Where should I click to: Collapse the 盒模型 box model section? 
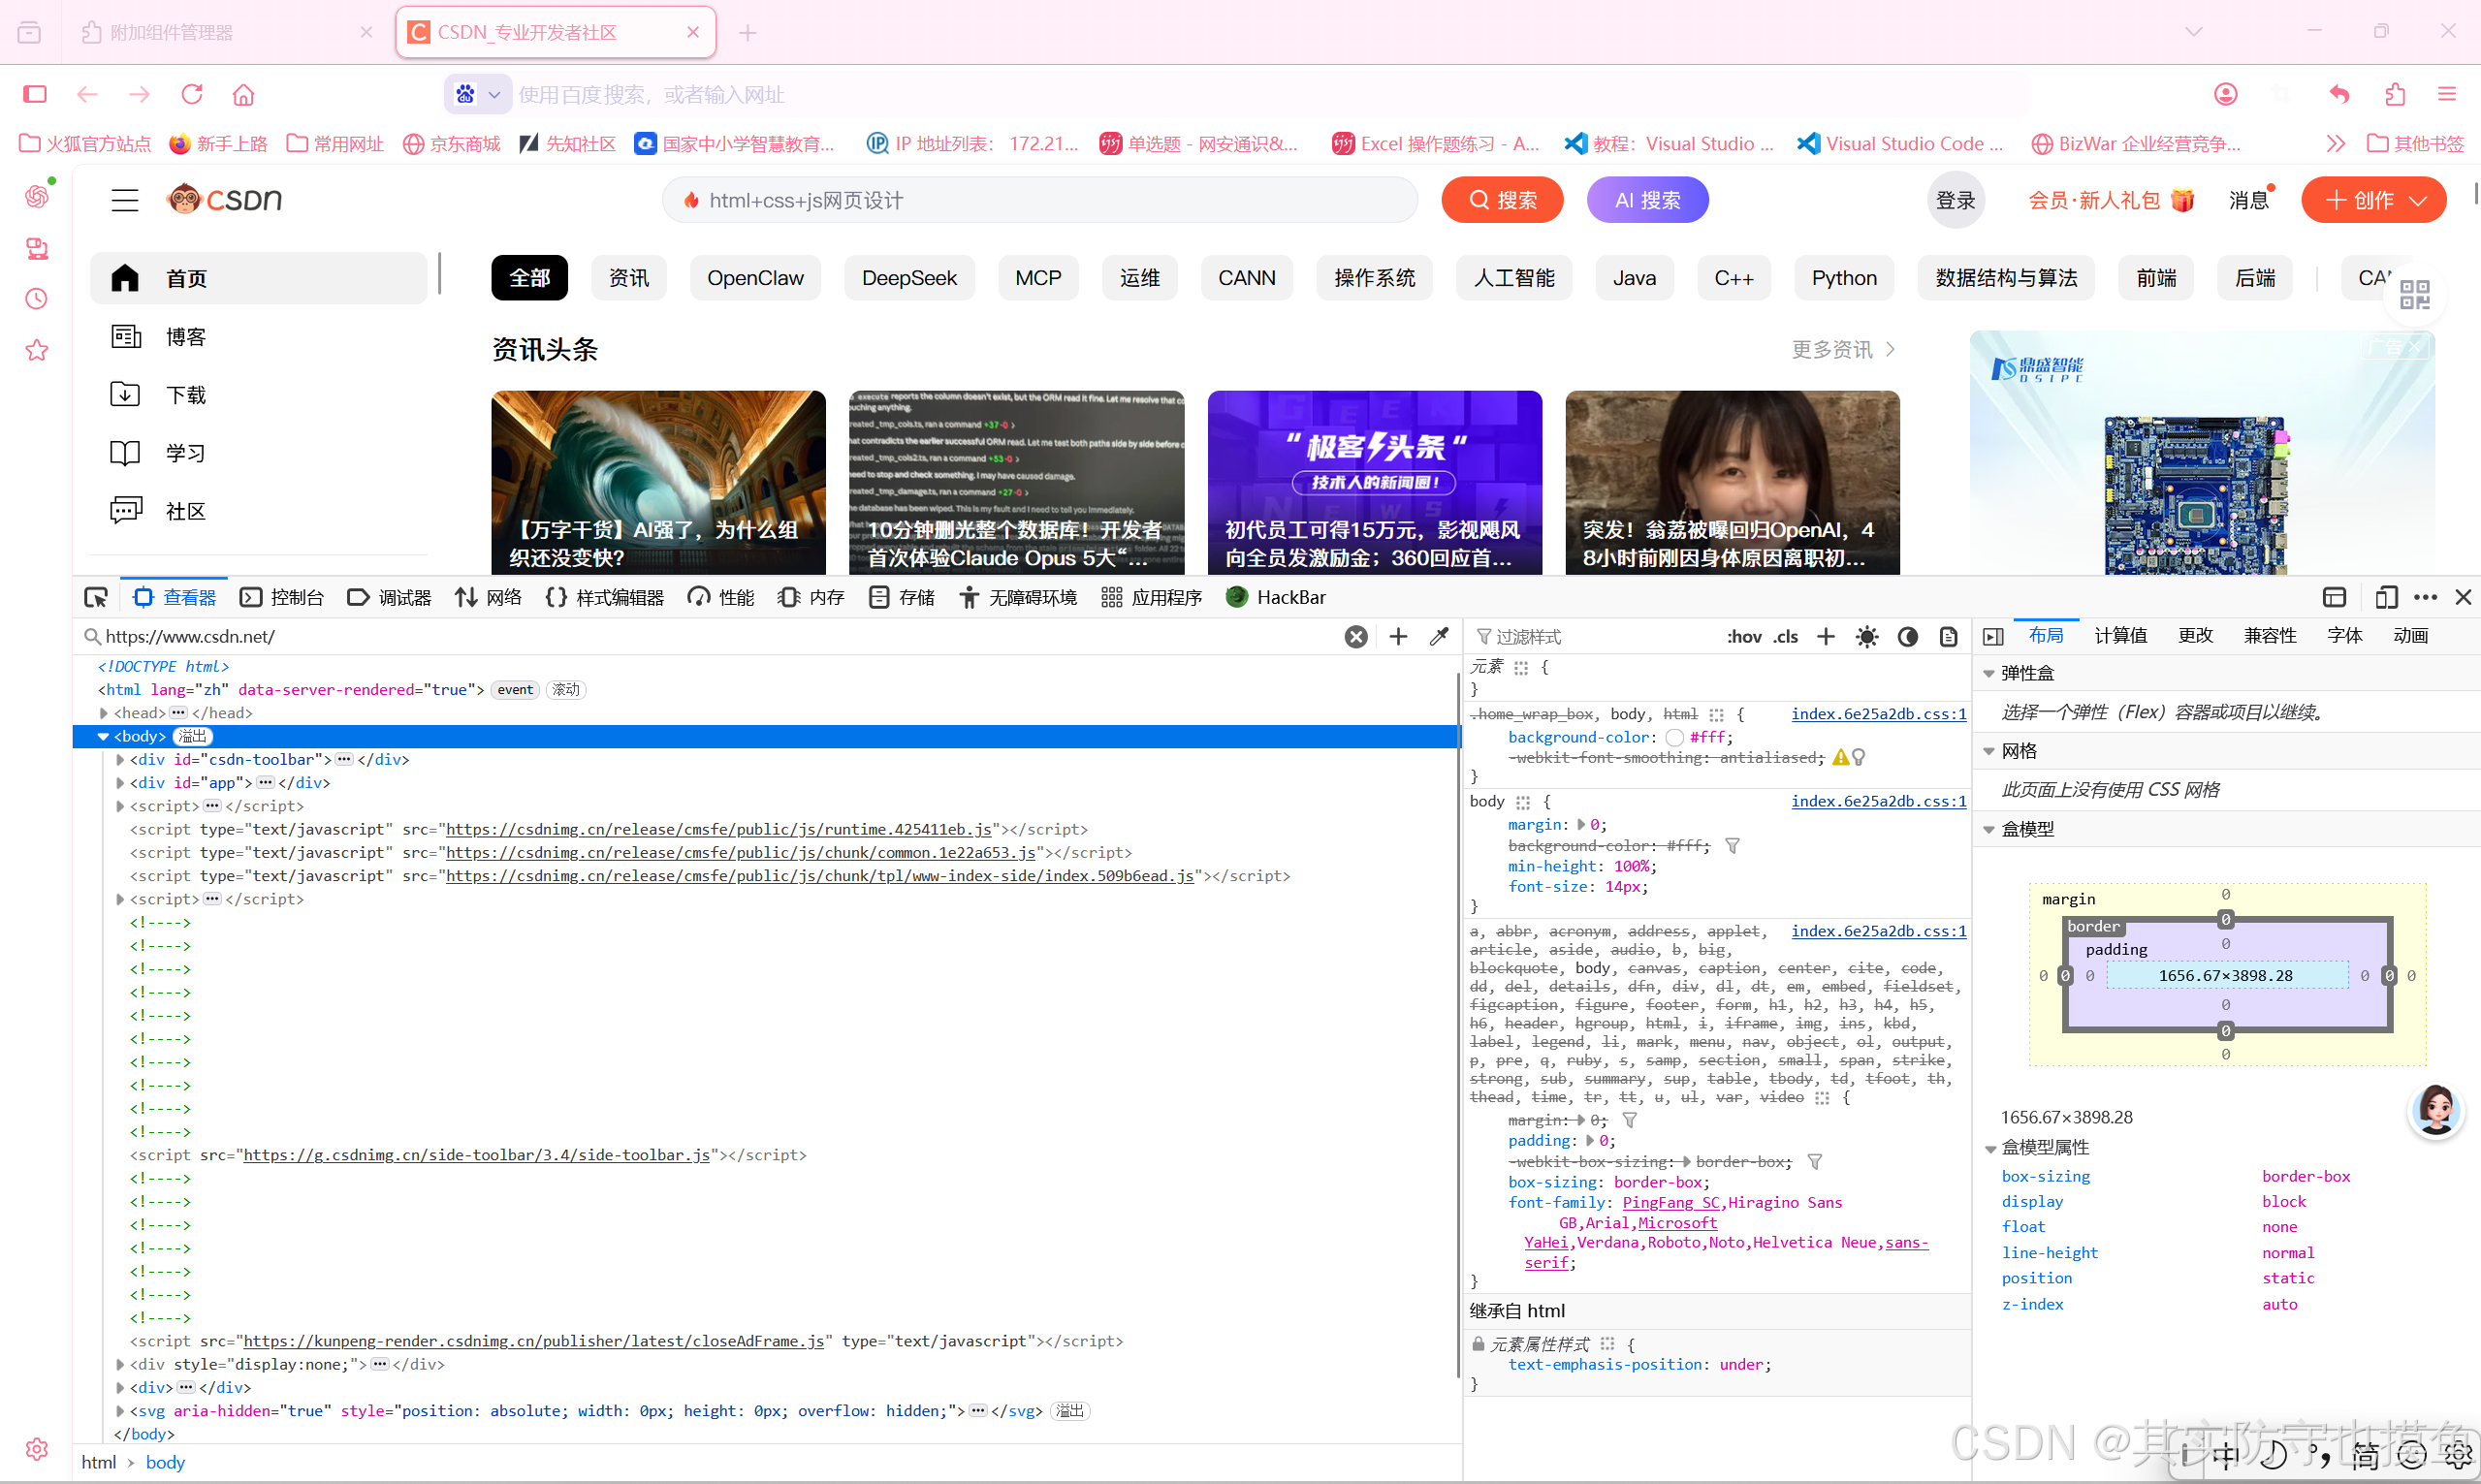[x=1989, y=829]
